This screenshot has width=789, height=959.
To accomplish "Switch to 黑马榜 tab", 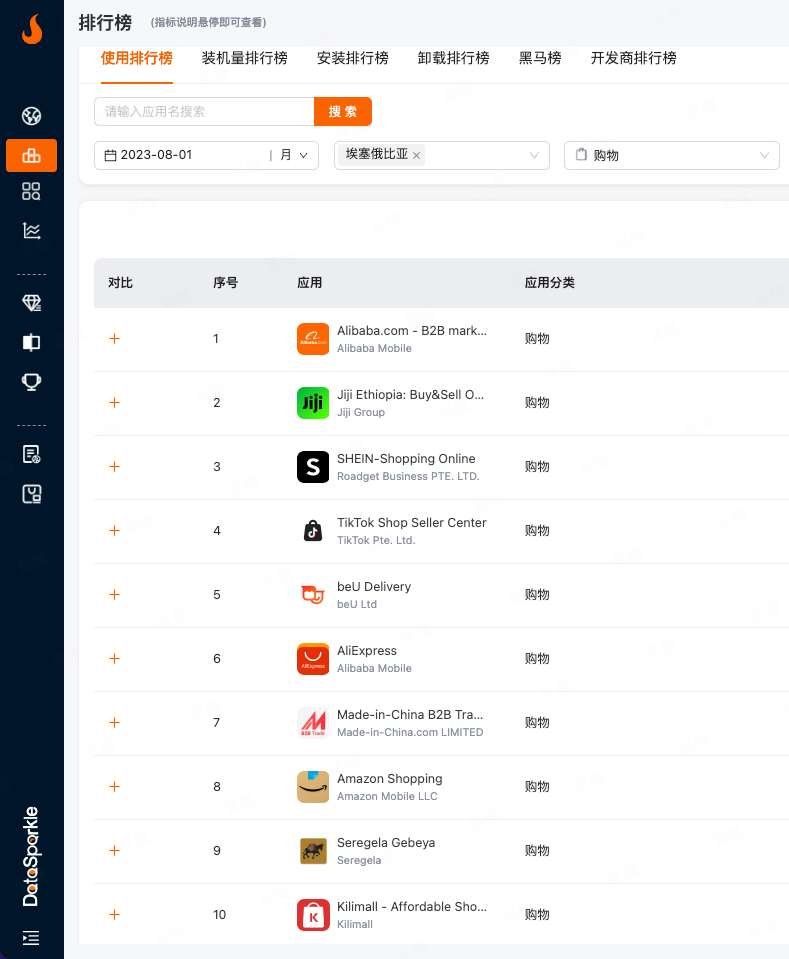I will click(x=540, y=58).
